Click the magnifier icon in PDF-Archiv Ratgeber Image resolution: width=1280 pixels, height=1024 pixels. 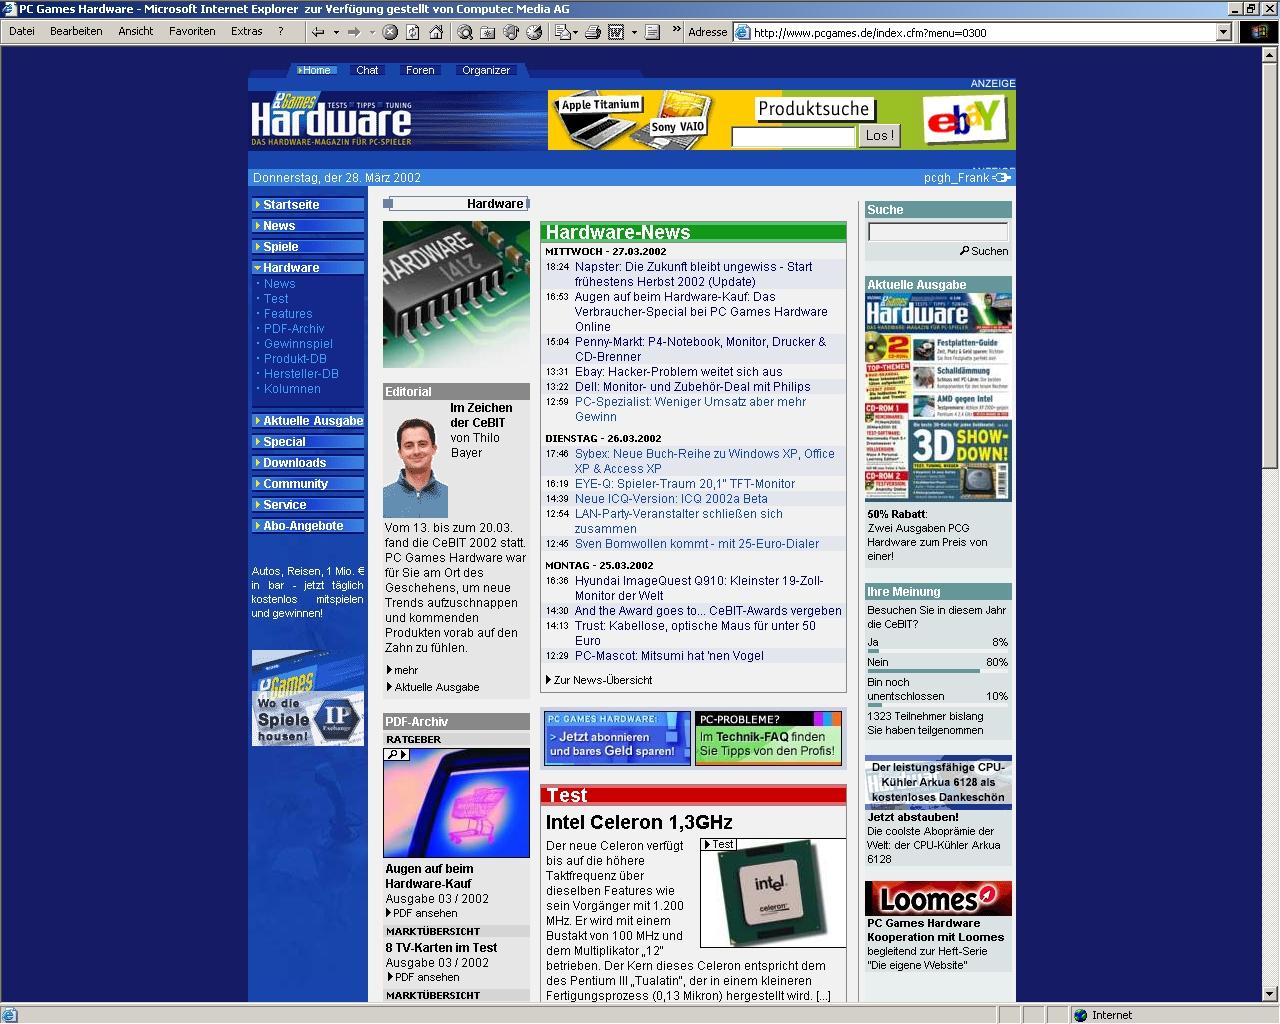[x=392, y=754]
